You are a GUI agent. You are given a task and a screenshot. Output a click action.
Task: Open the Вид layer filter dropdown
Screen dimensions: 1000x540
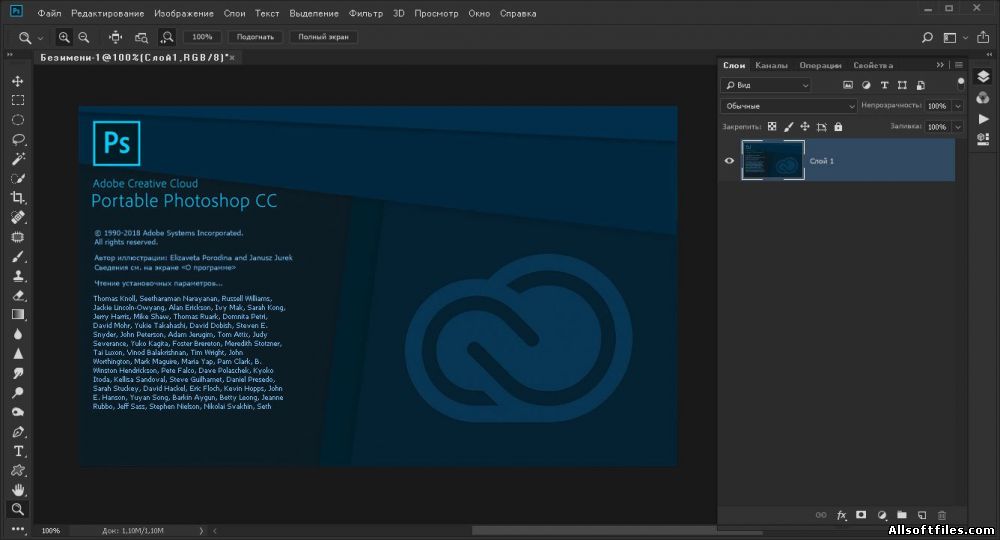[767, 86]
